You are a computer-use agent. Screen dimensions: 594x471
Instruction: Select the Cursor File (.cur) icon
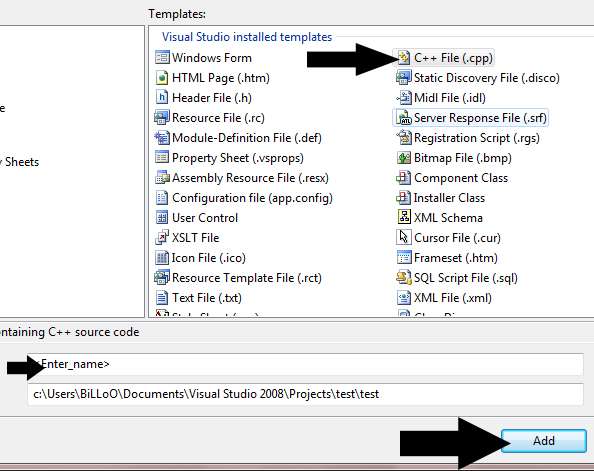tap(404, 237)
